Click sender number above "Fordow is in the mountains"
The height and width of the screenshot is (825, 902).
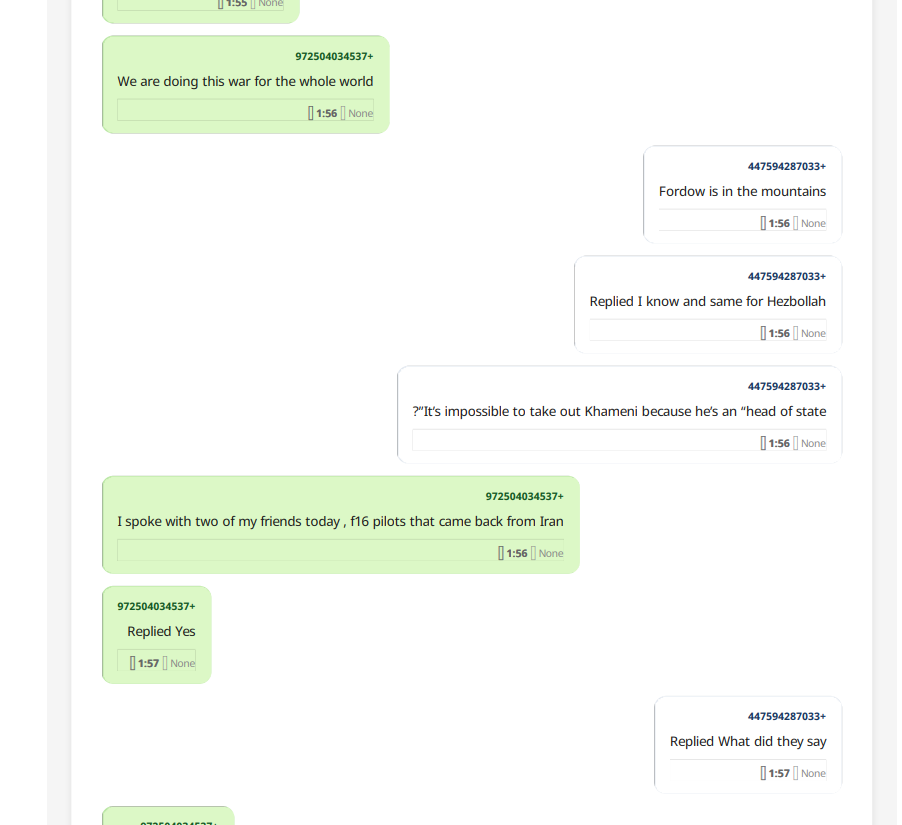click(787, 166)
